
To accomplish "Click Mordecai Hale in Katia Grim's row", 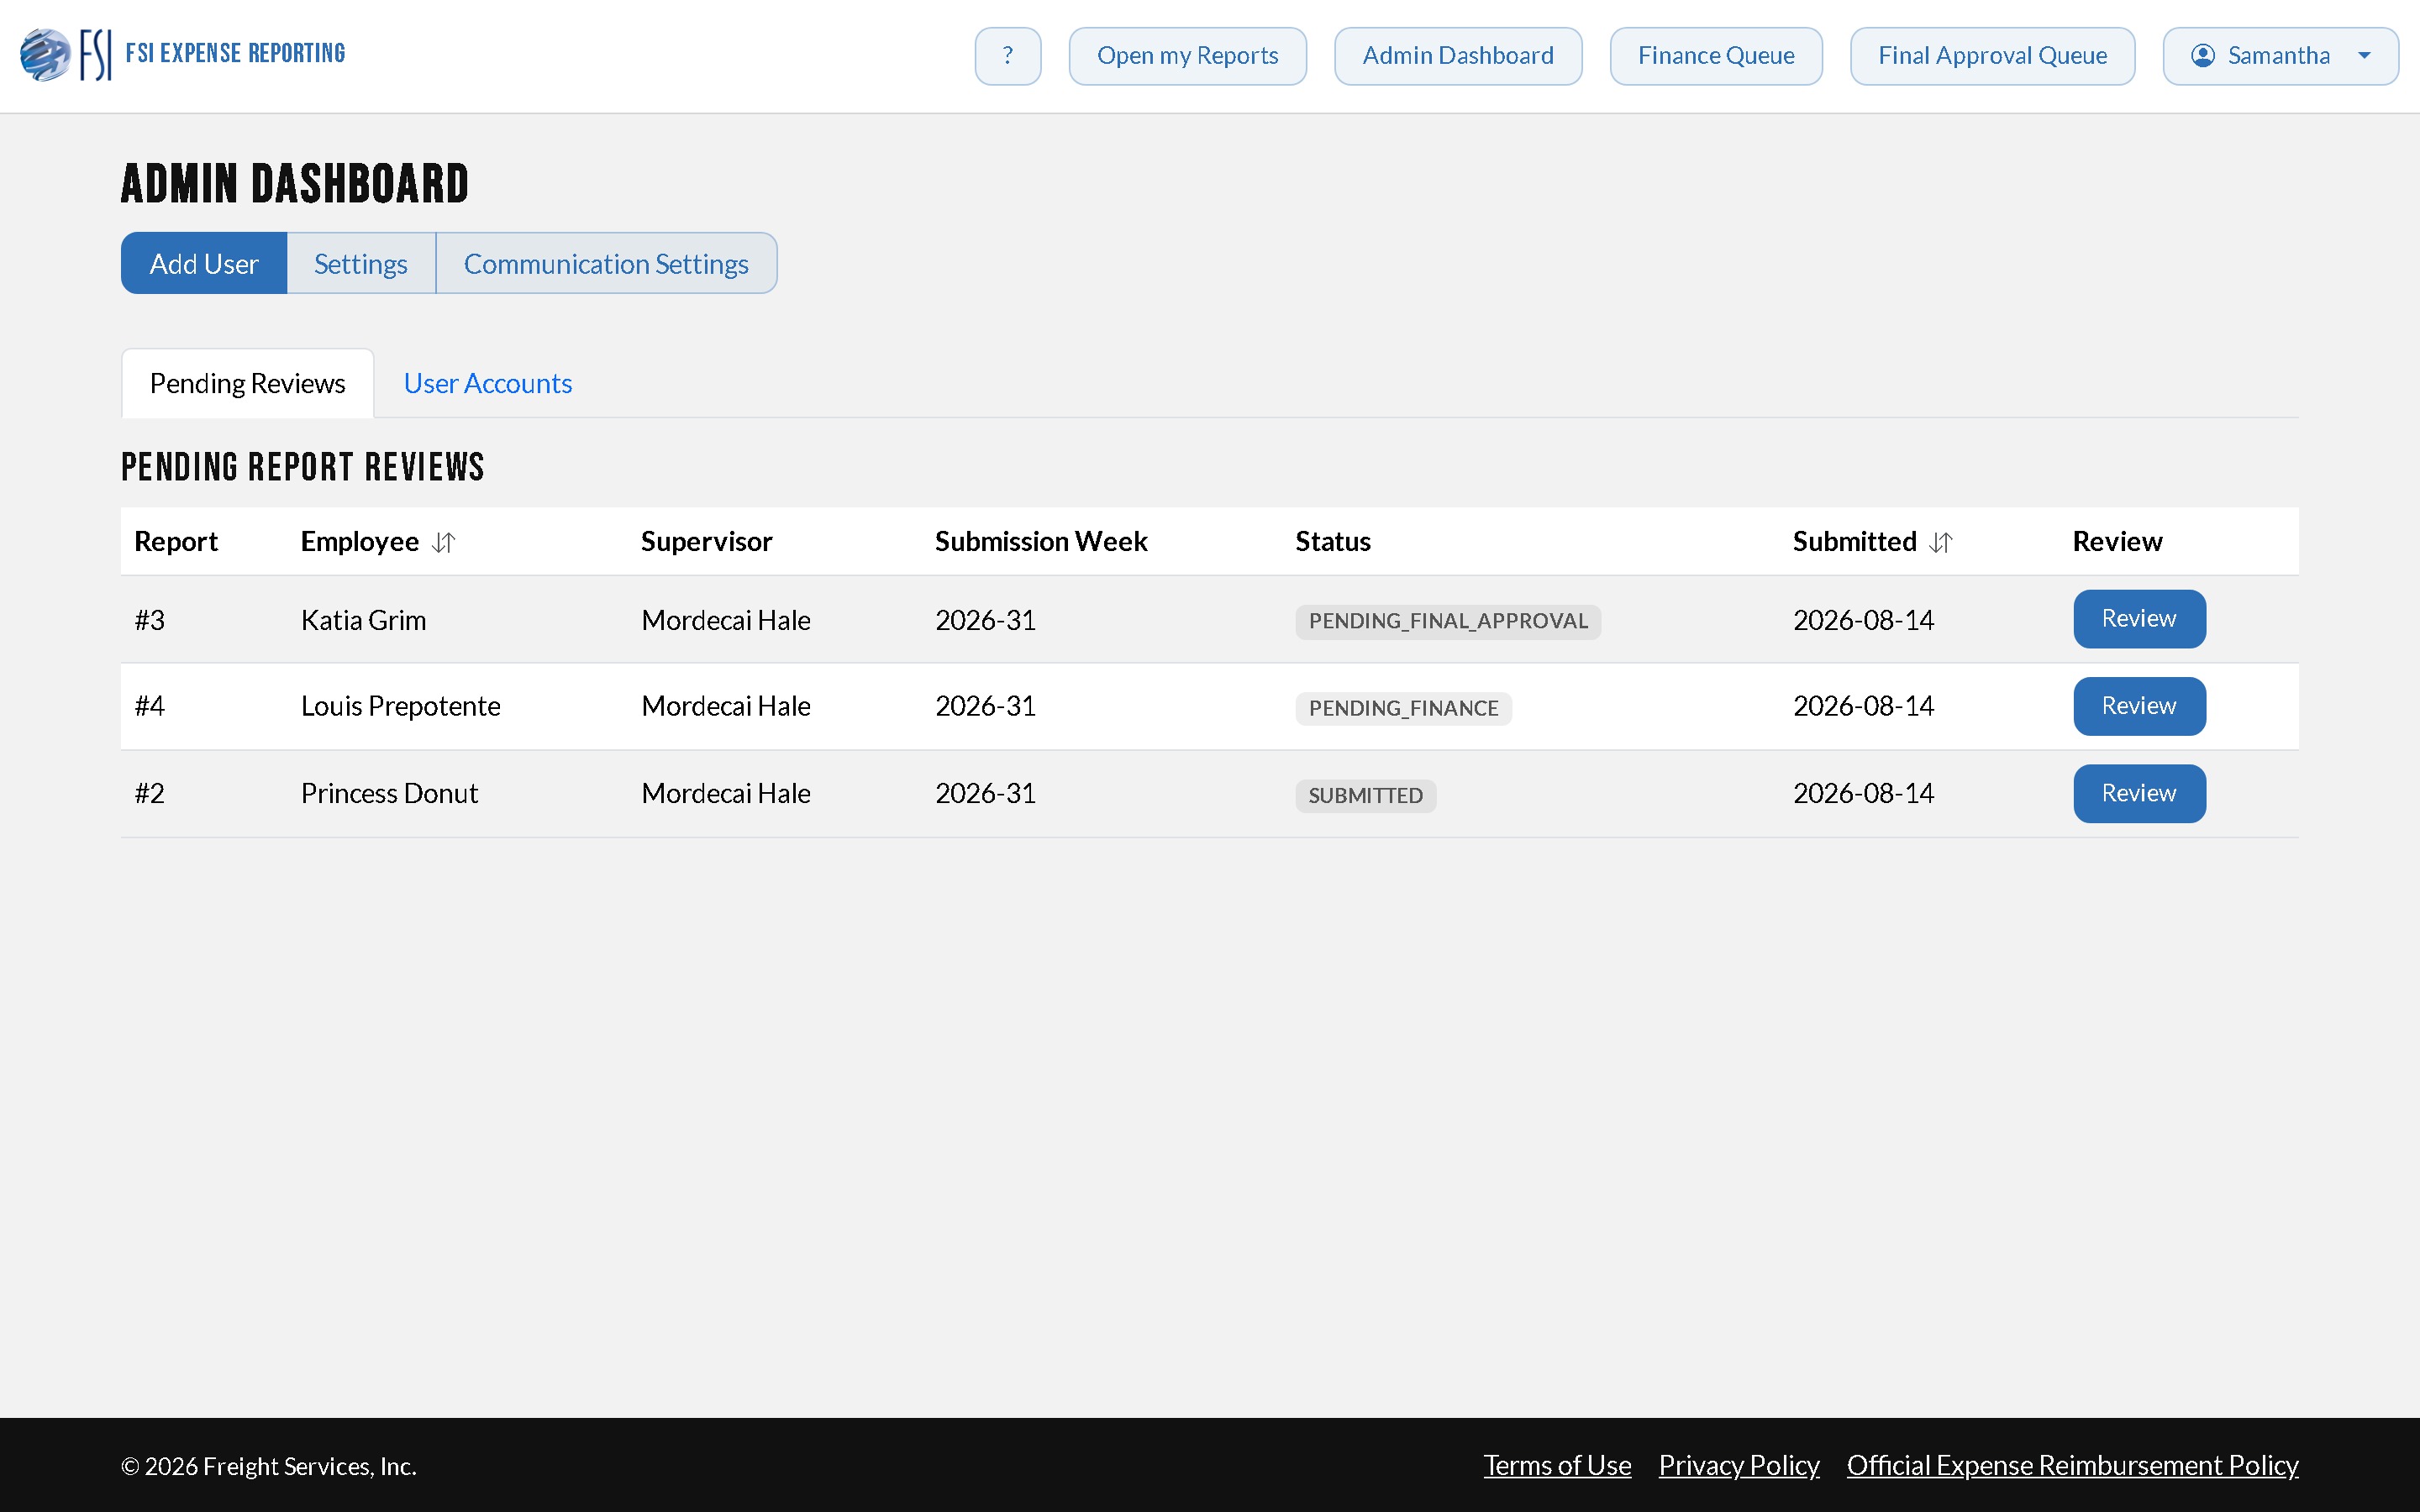I will coord(726,620).
